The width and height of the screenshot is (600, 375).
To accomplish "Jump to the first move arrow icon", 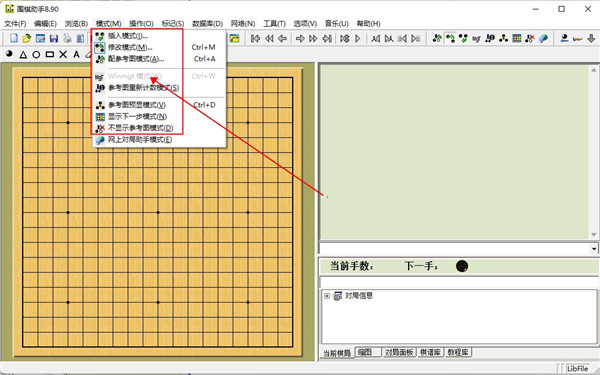I will pyautogui.click(x=255, y=38).
